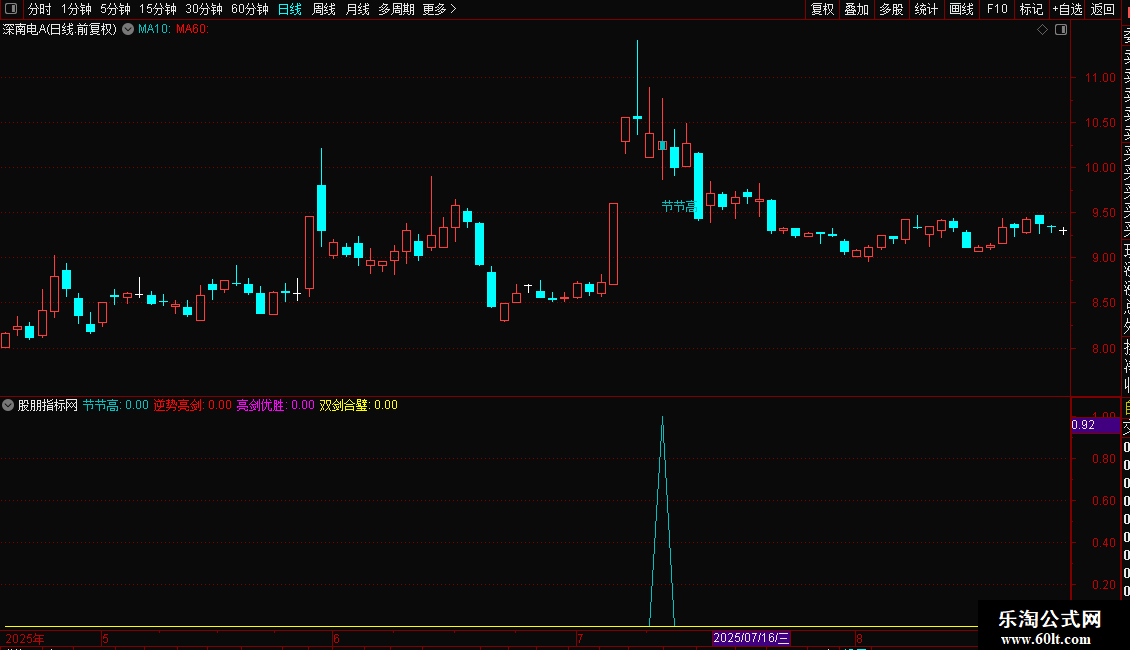Click the 0.40 indicator axis label
The width and height of the screenshot is (1130, 650).
pos(1103,543)
